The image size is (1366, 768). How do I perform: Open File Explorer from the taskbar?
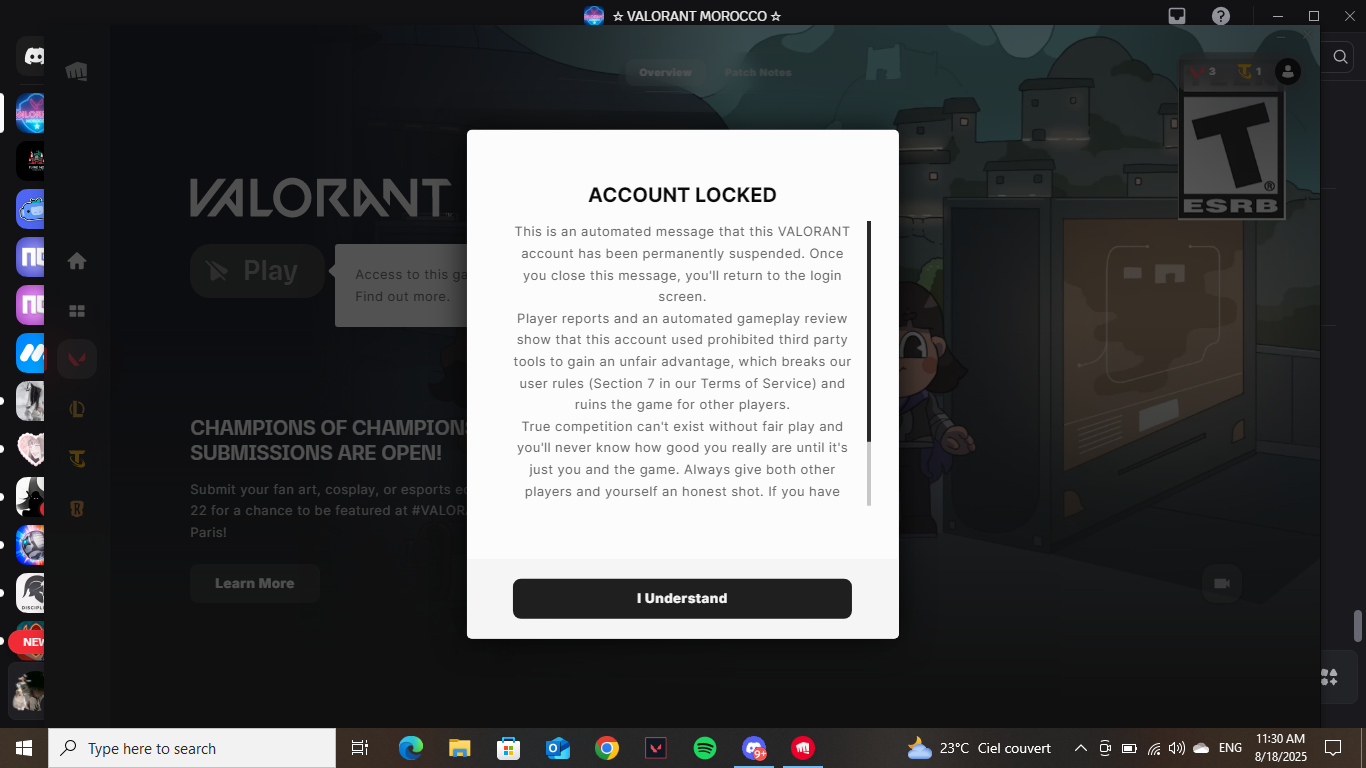tap(459, 748)
